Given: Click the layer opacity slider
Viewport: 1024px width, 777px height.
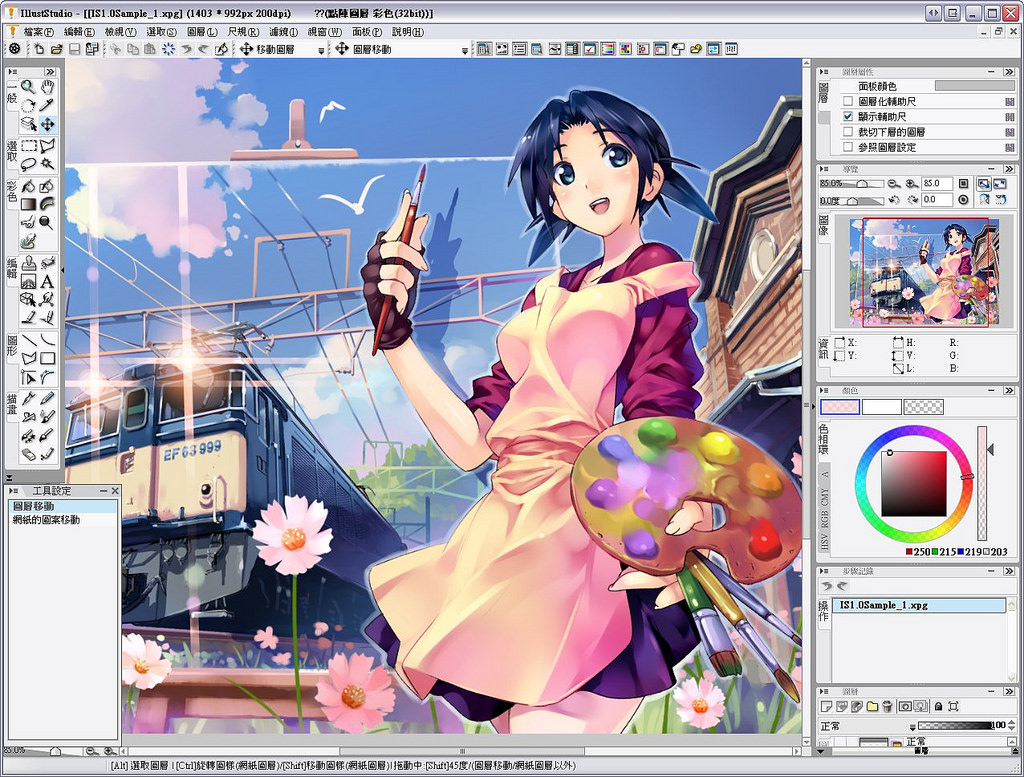Looking at the screenshot, I should [x=955, y=725].
